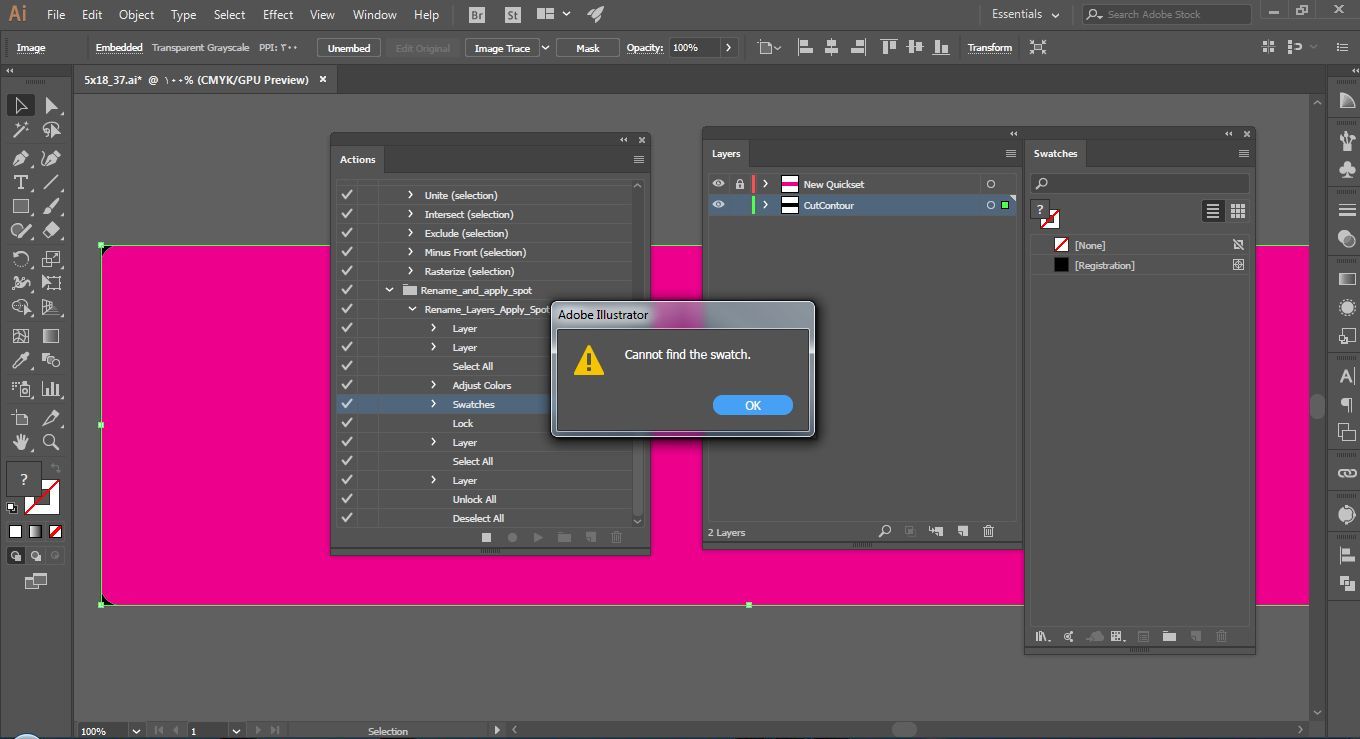Toggle visibility of CutContour layer
1360x739 pixels.
[718, 205]
